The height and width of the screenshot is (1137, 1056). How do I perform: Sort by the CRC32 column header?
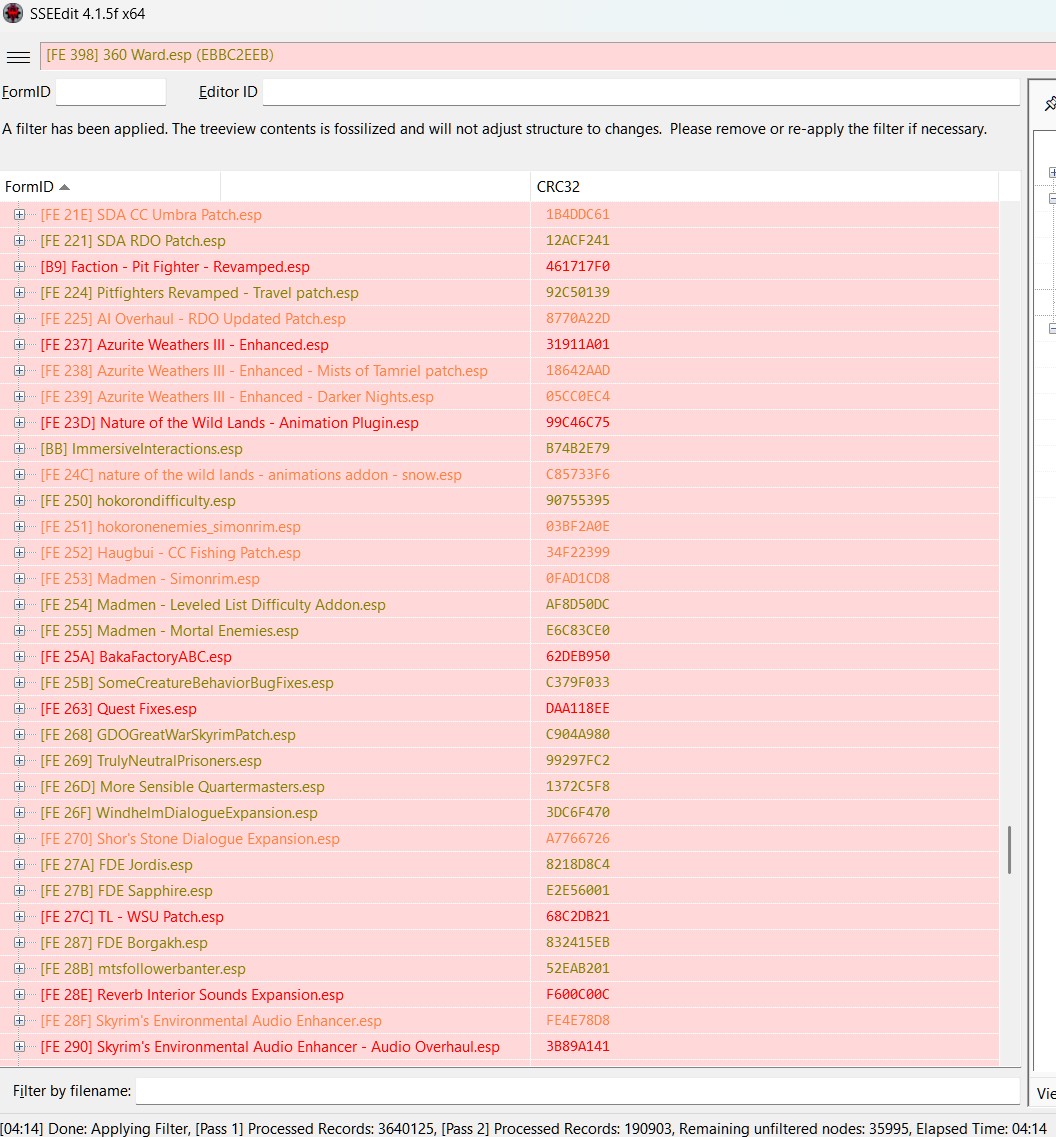click(764, 186)
